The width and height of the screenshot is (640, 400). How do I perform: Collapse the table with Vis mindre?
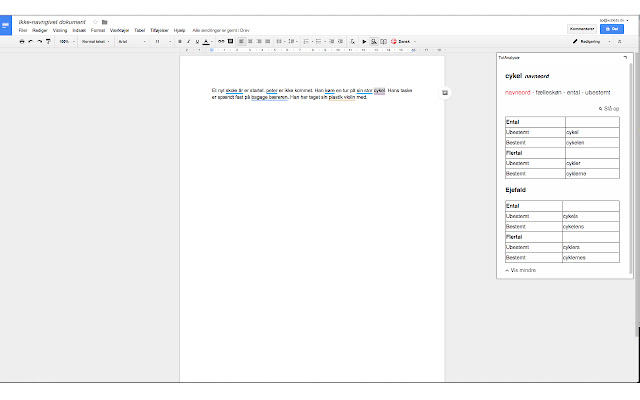521,270
